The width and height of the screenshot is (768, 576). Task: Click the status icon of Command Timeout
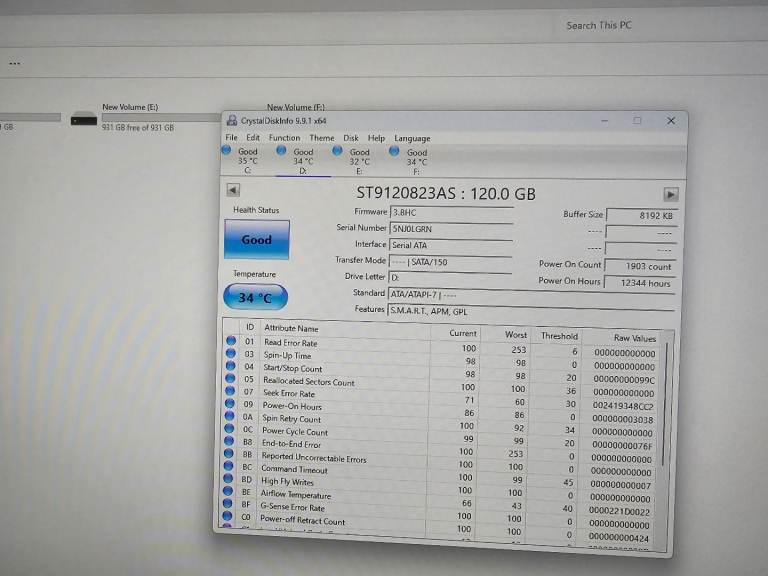click(228, 466)
